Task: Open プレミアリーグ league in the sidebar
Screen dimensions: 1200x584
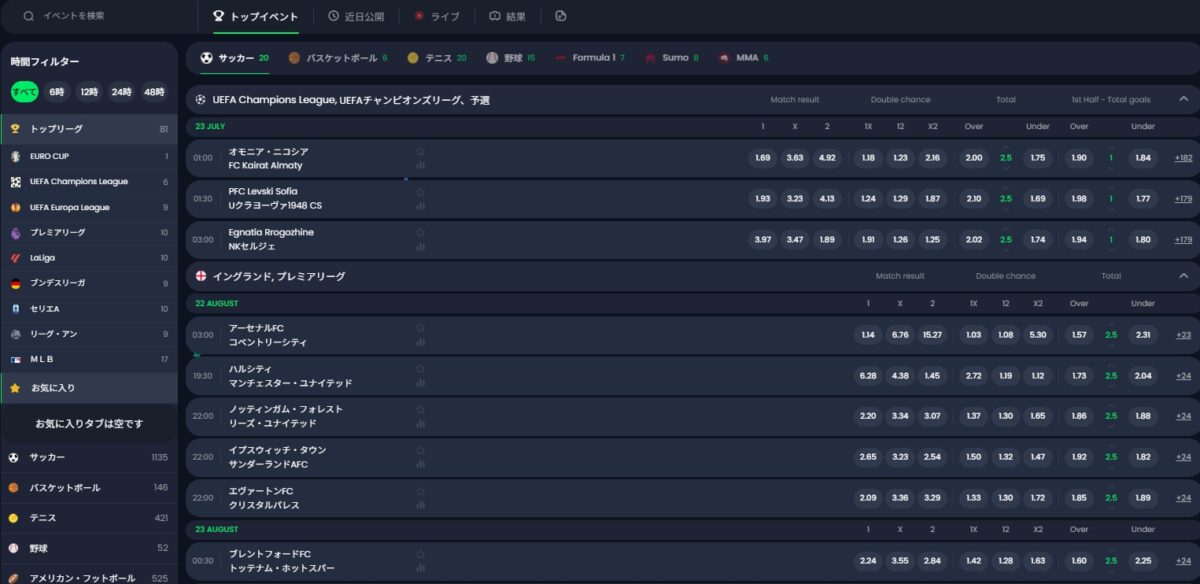Action: 89,232
